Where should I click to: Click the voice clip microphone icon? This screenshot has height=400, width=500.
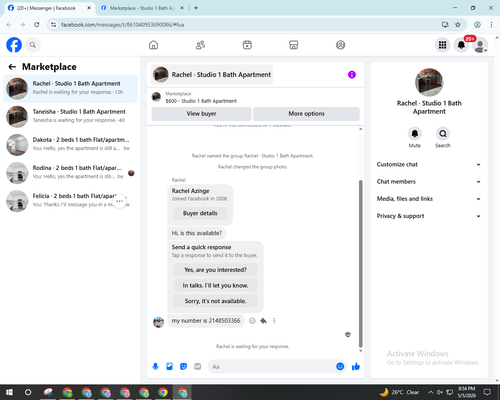(x=155, y=367)
